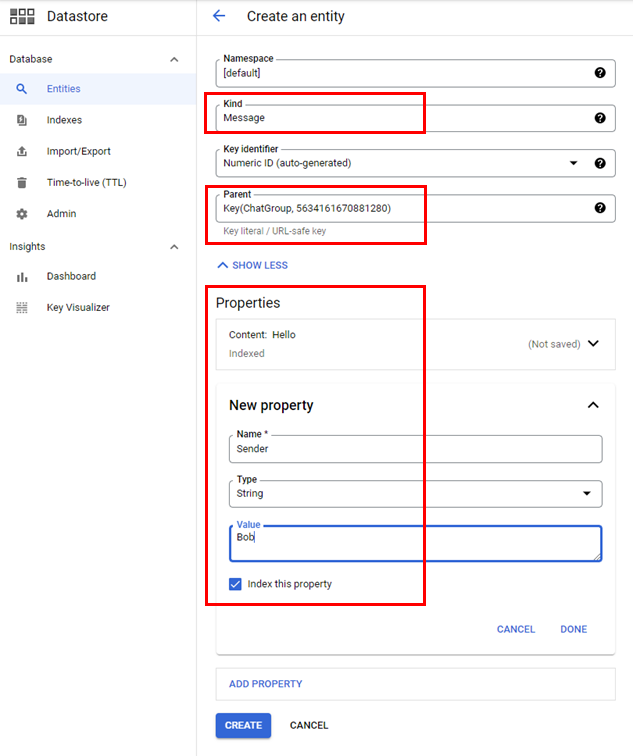Click the Key Visualizer icon in sidebar
The image size is (633, 756).
click(x=22, y=308)
